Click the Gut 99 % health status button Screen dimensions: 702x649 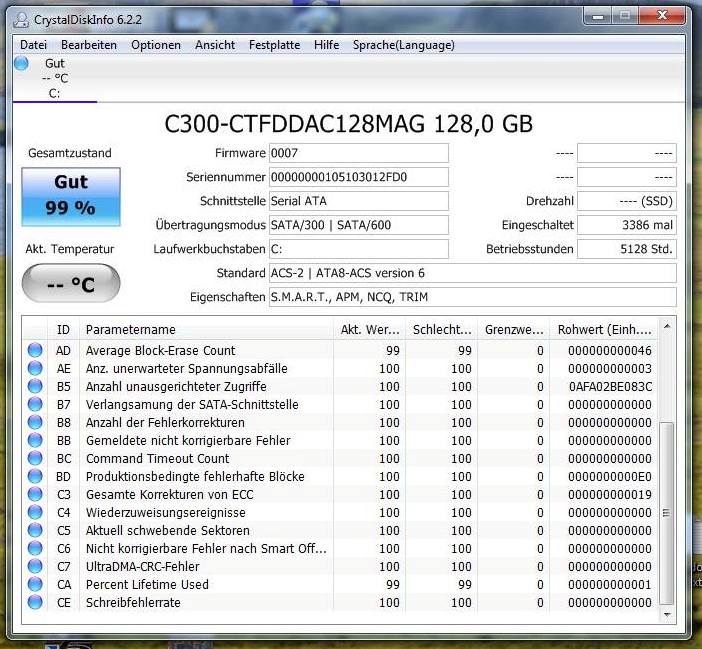tap(71, 196)
